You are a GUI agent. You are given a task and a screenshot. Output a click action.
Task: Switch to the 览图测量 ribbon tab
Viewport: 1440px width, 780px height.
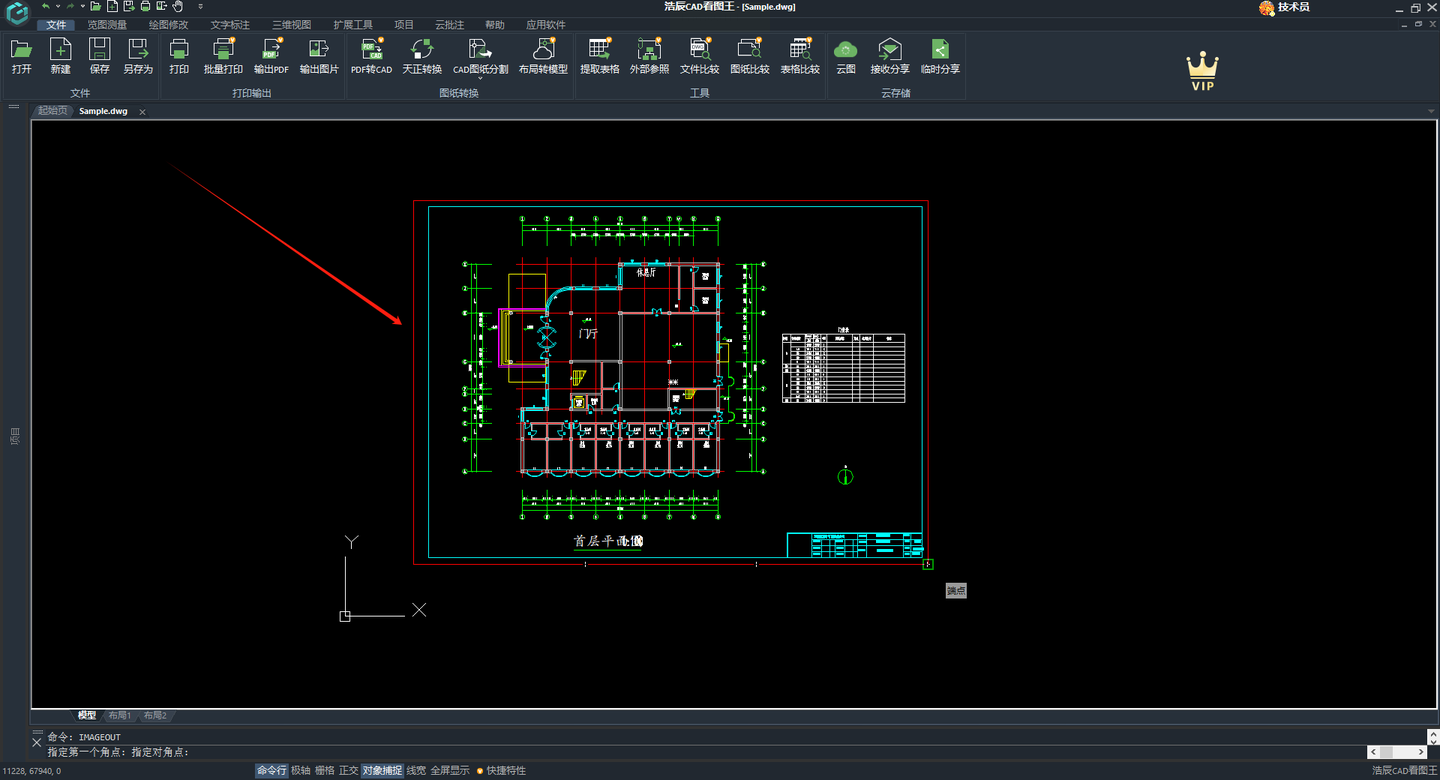[x=107, y=25]
